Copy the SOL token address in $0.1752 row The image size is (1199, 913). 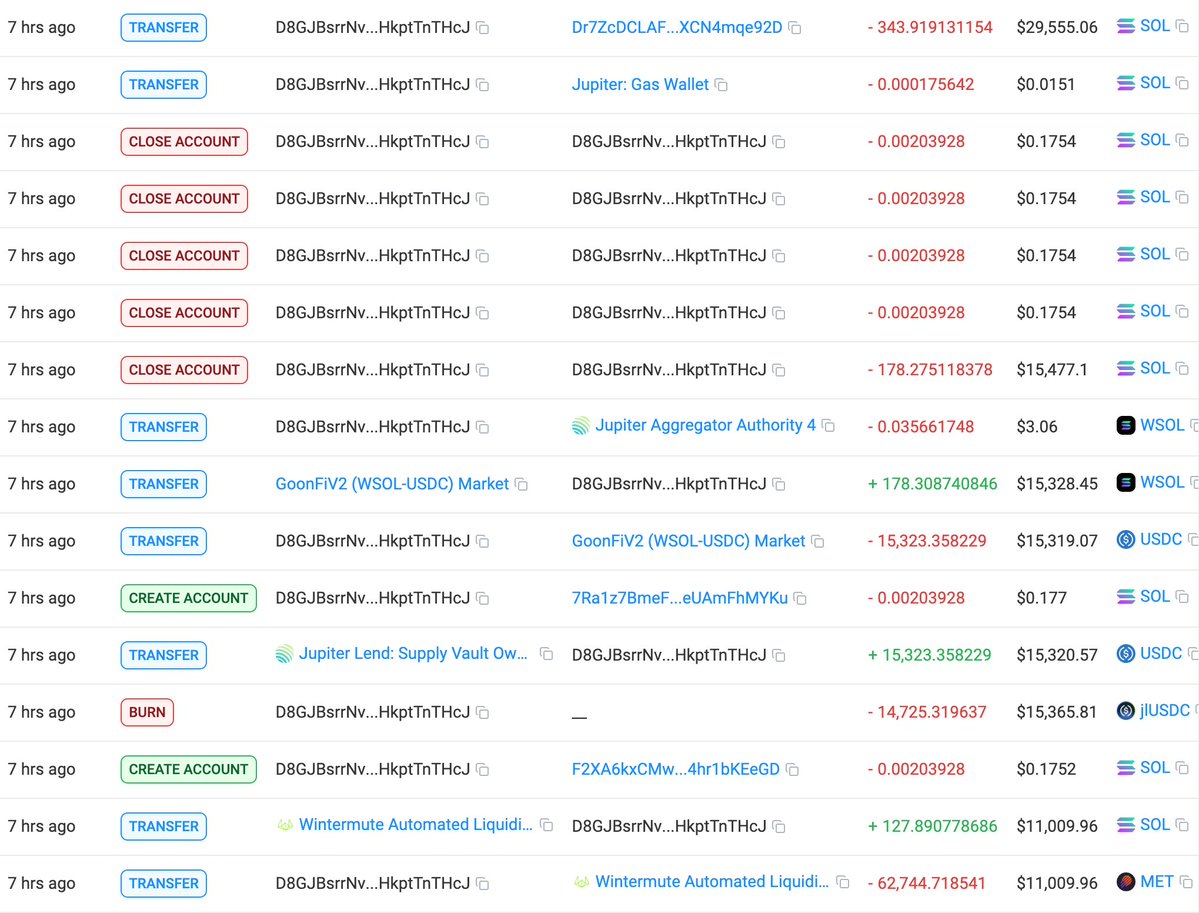click(x=1182, y=768)
